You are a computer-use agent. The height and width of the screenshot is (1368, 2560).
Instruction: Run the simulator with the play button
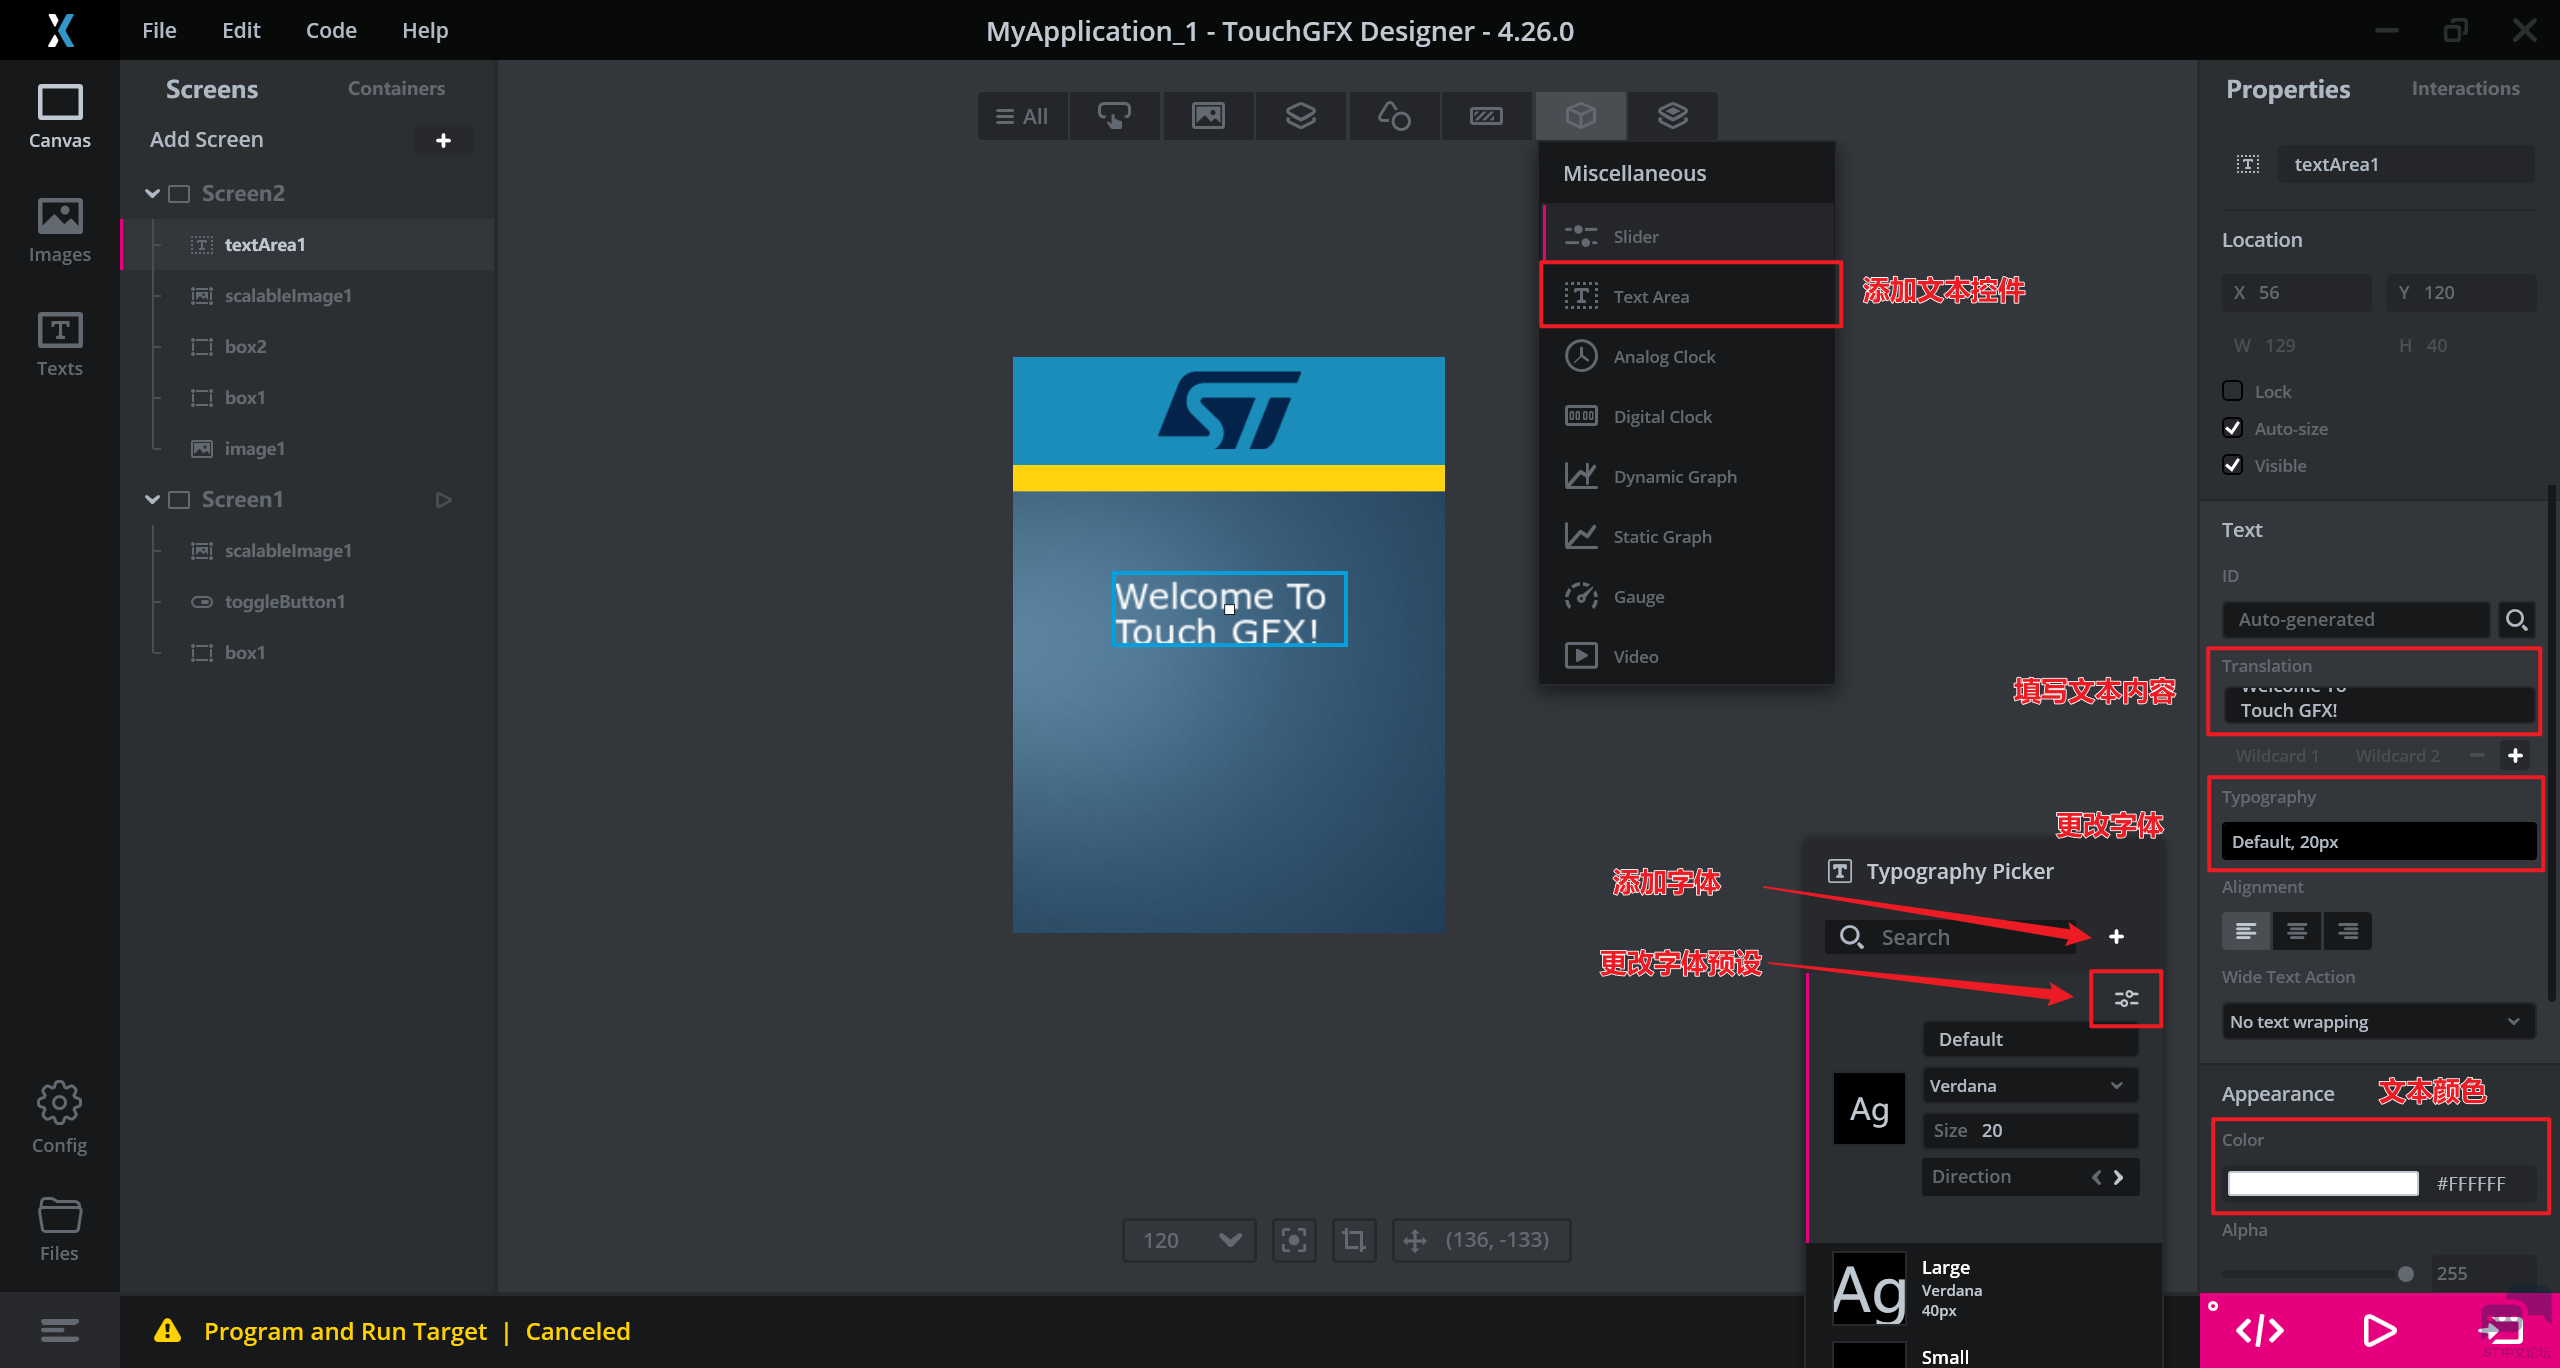click(x=2379, y=1330)
